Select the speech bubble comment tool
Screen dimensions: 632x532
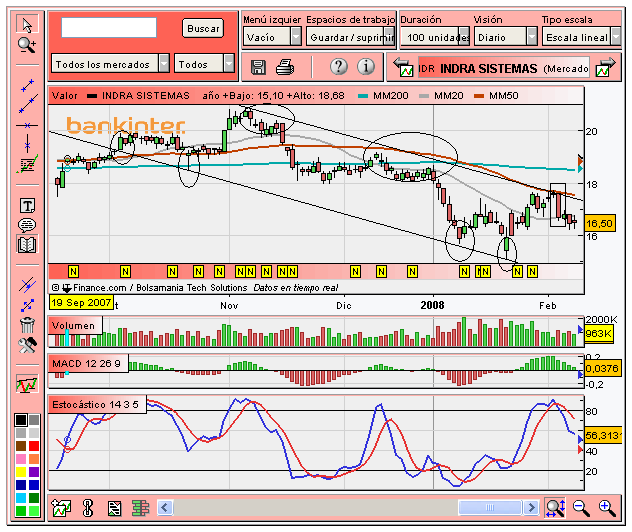click(x=27, y=225)
